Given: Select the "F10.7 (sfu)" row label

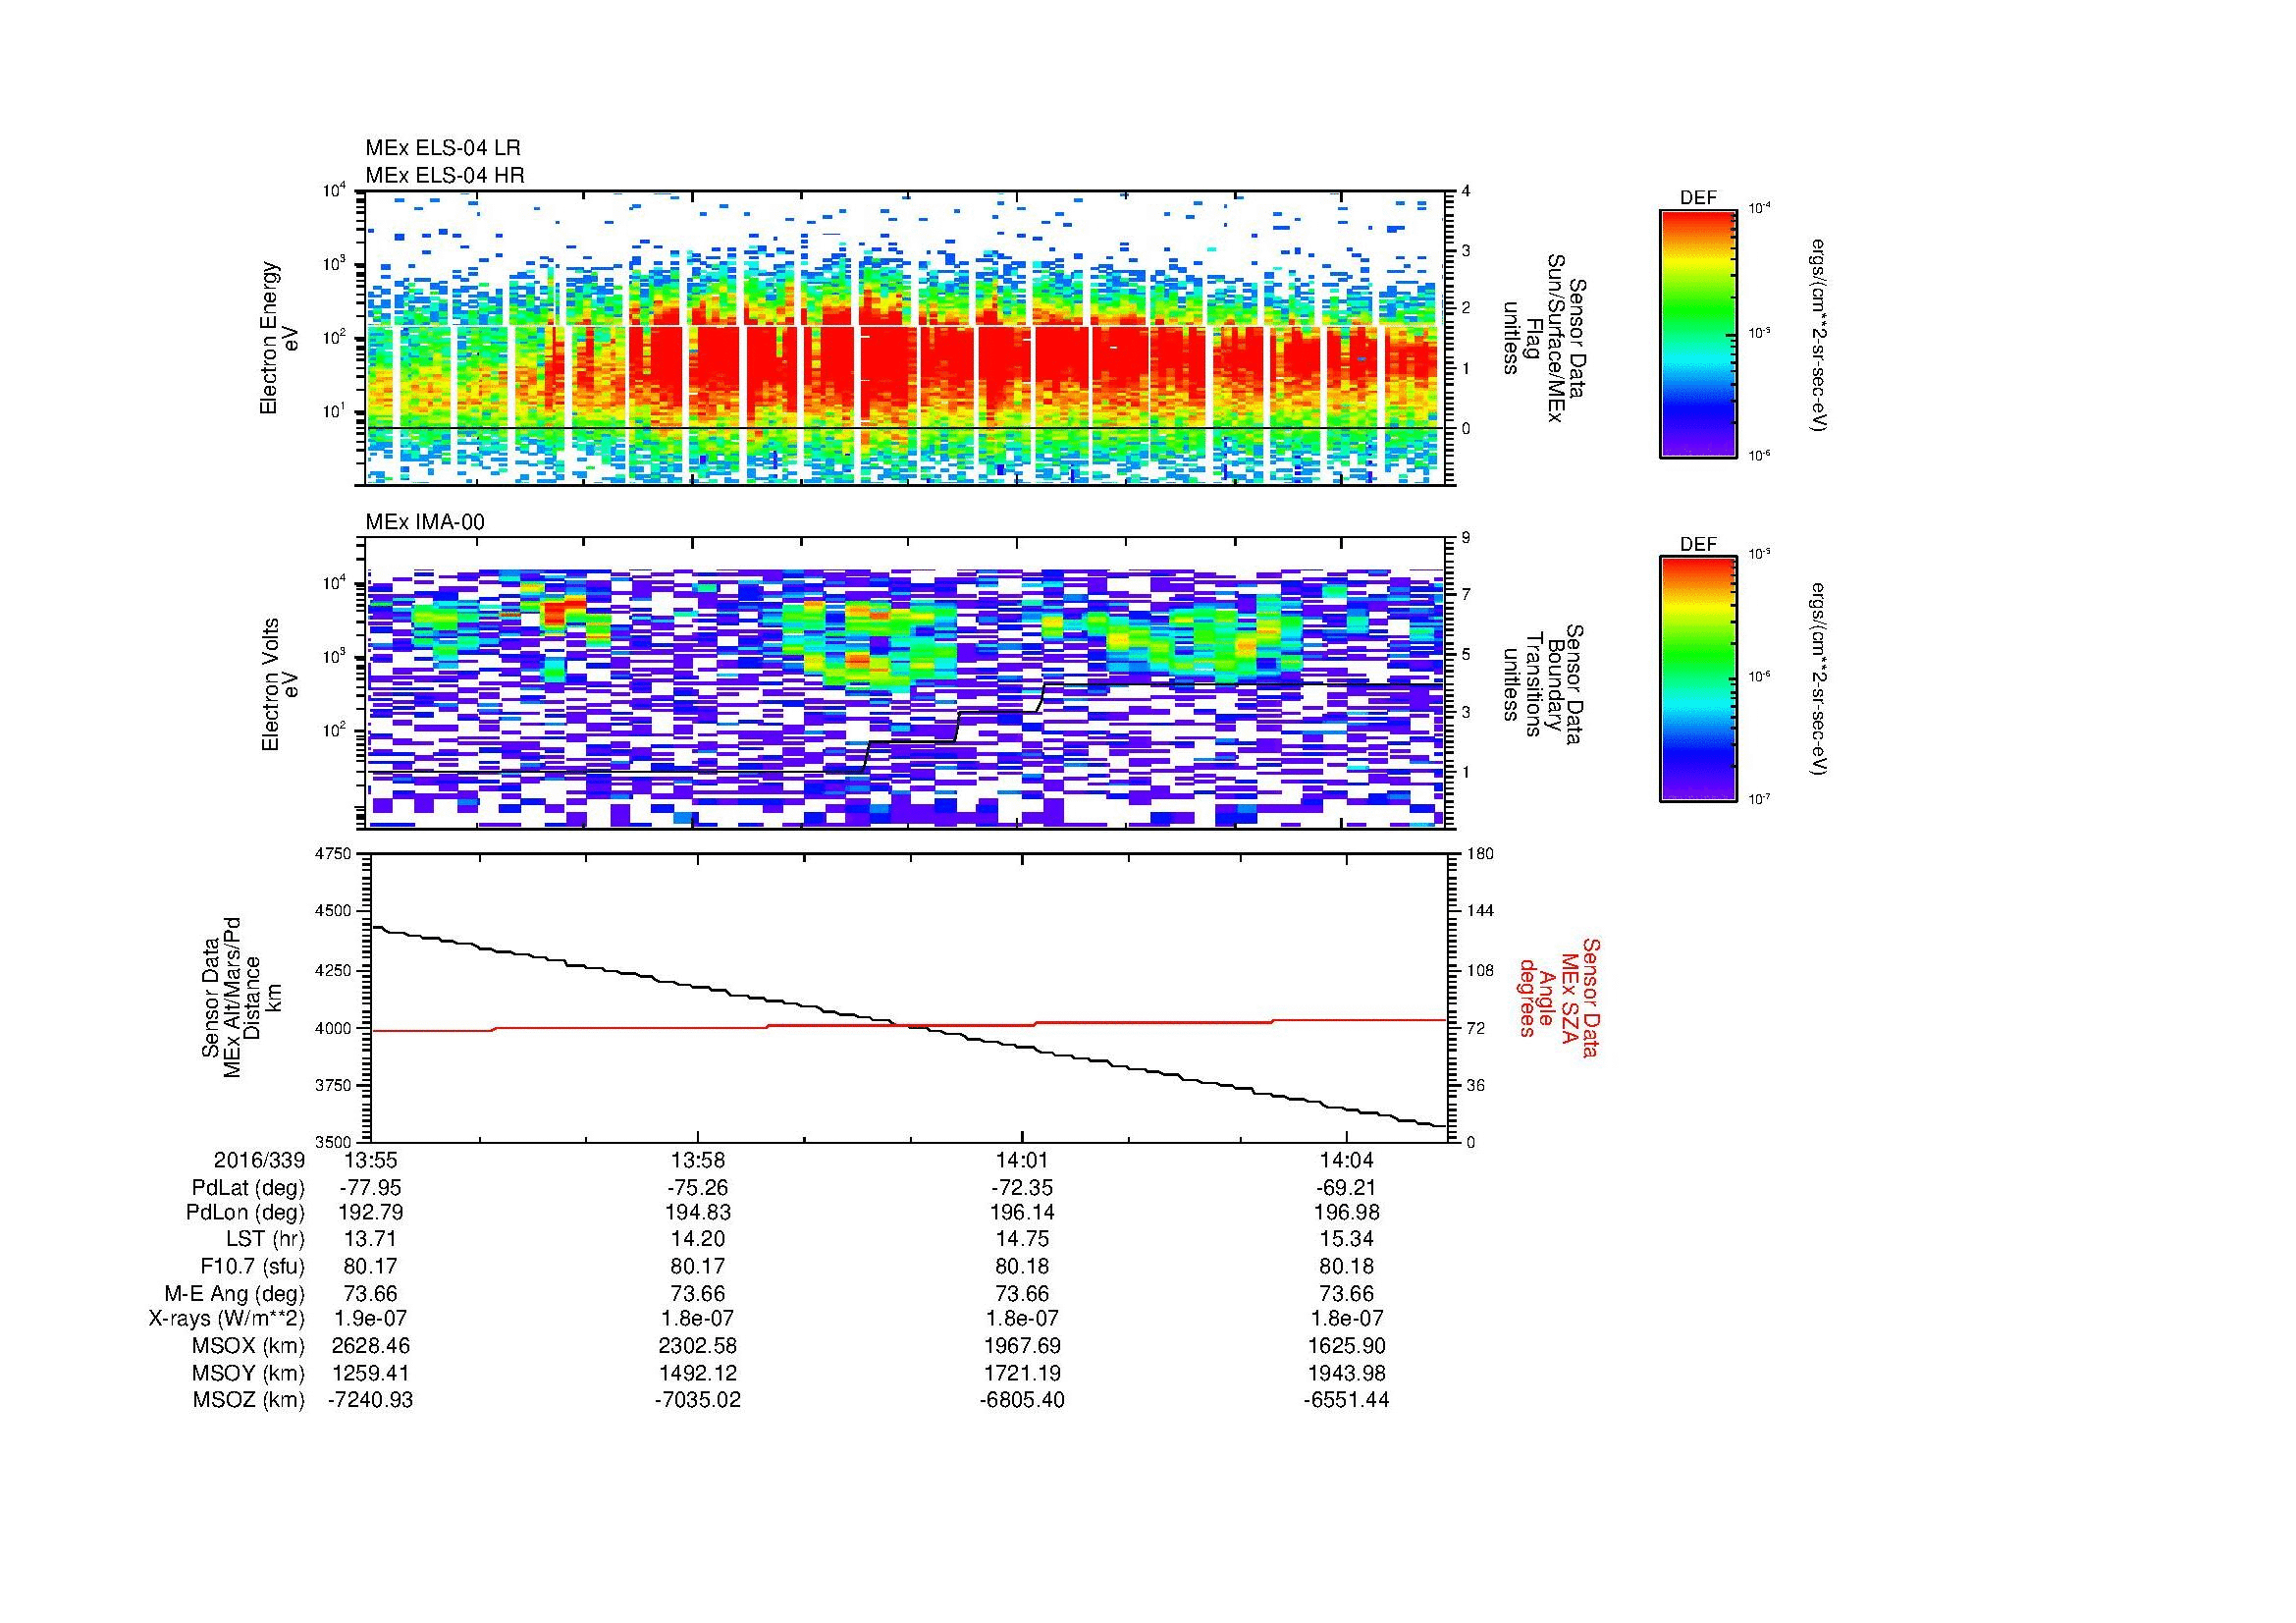Looking at the screenshot, I should point(251,1267).
